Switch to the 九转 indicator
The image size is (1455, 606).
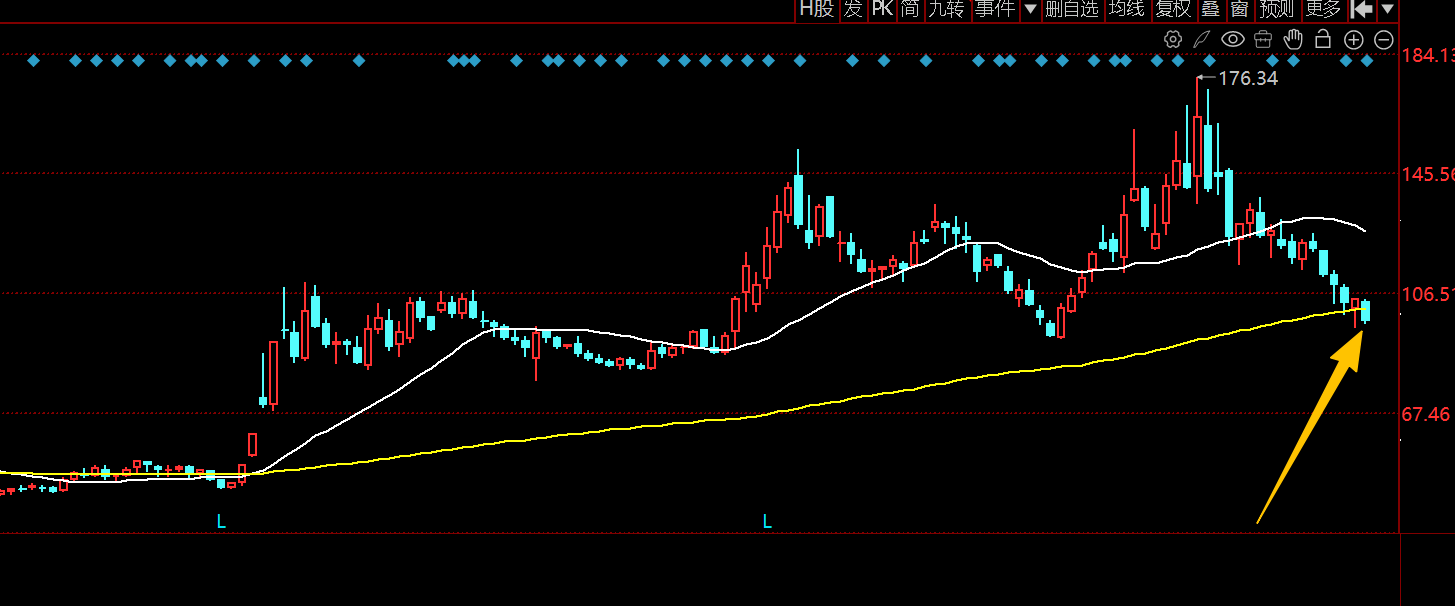tap(946, 9)
